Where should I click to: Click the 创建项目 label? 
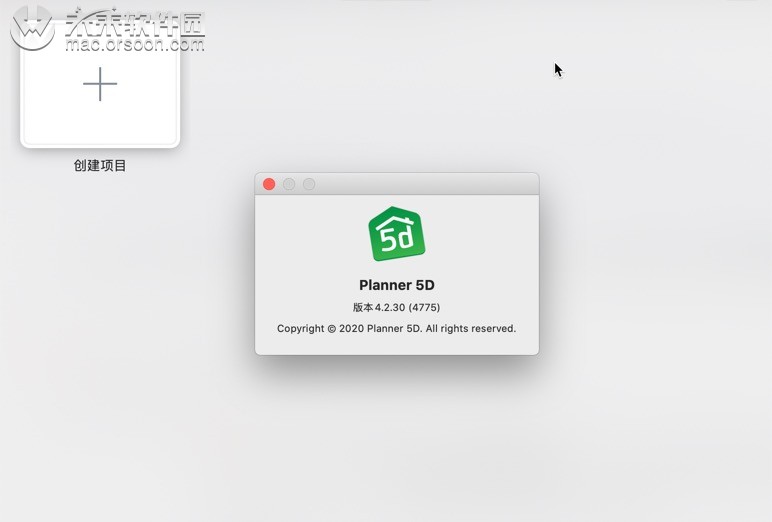tap(100, 165)
